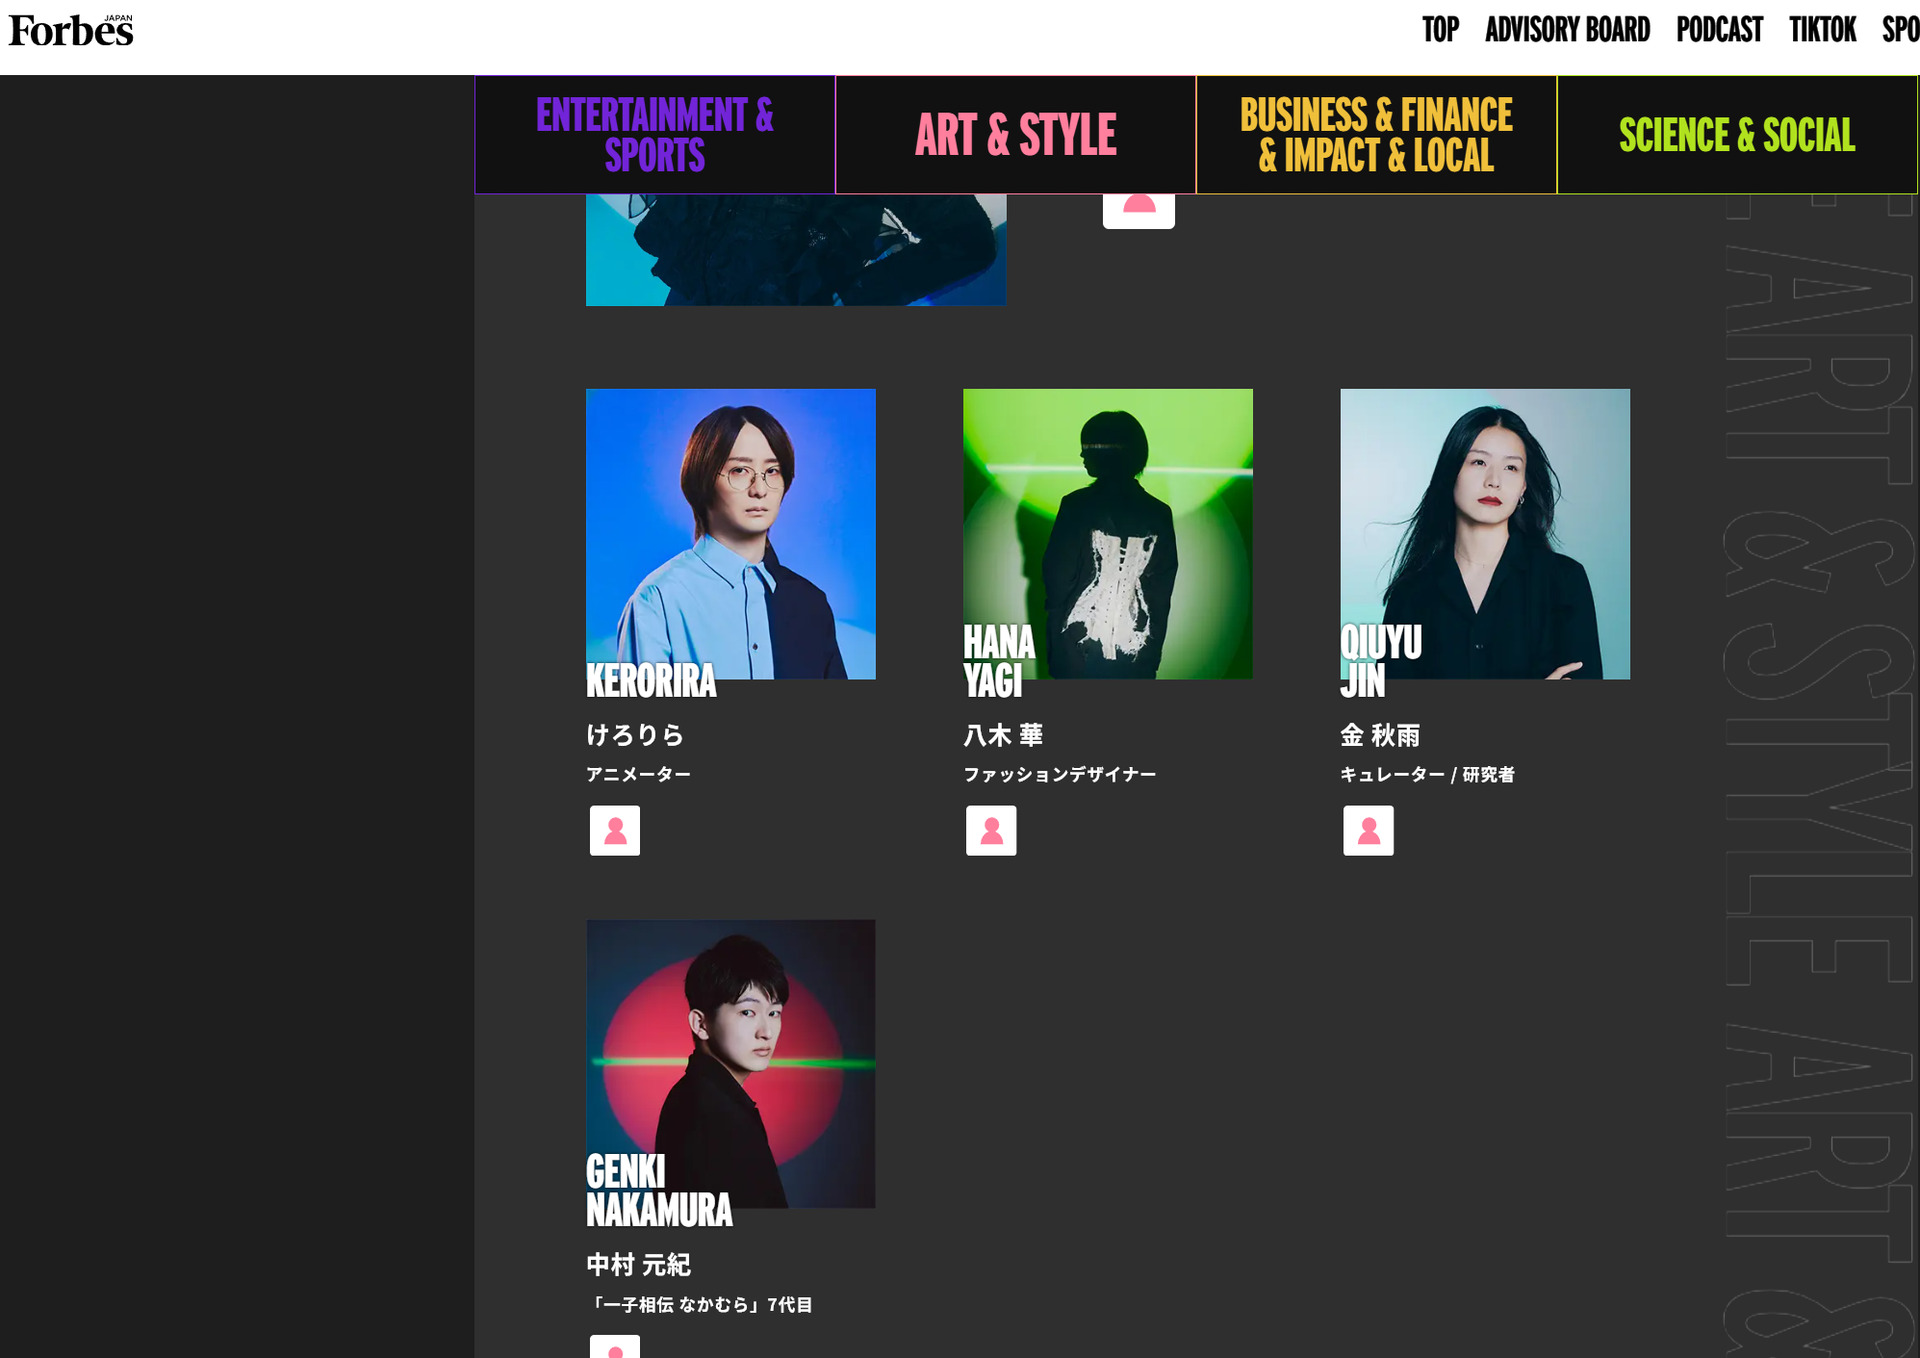
Task: Open the dark blue photo at top
Action: 796,250
